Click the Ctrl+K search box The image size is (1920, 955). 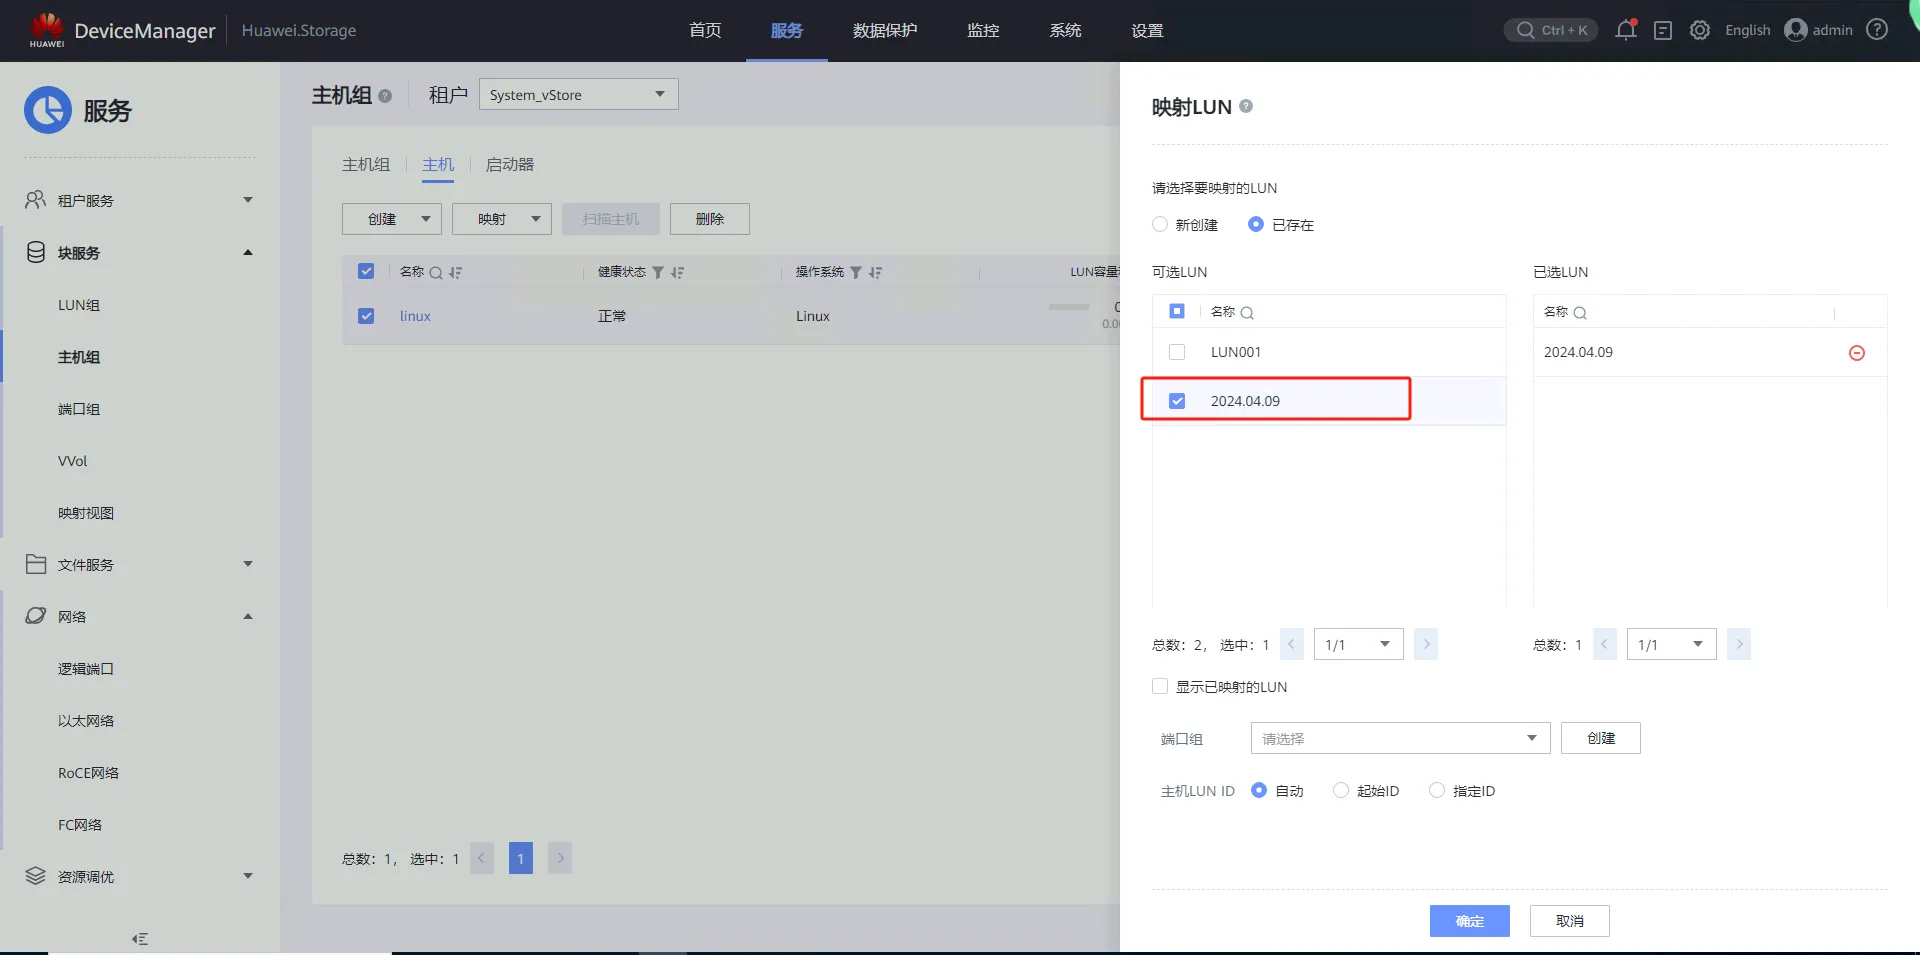1551,30
